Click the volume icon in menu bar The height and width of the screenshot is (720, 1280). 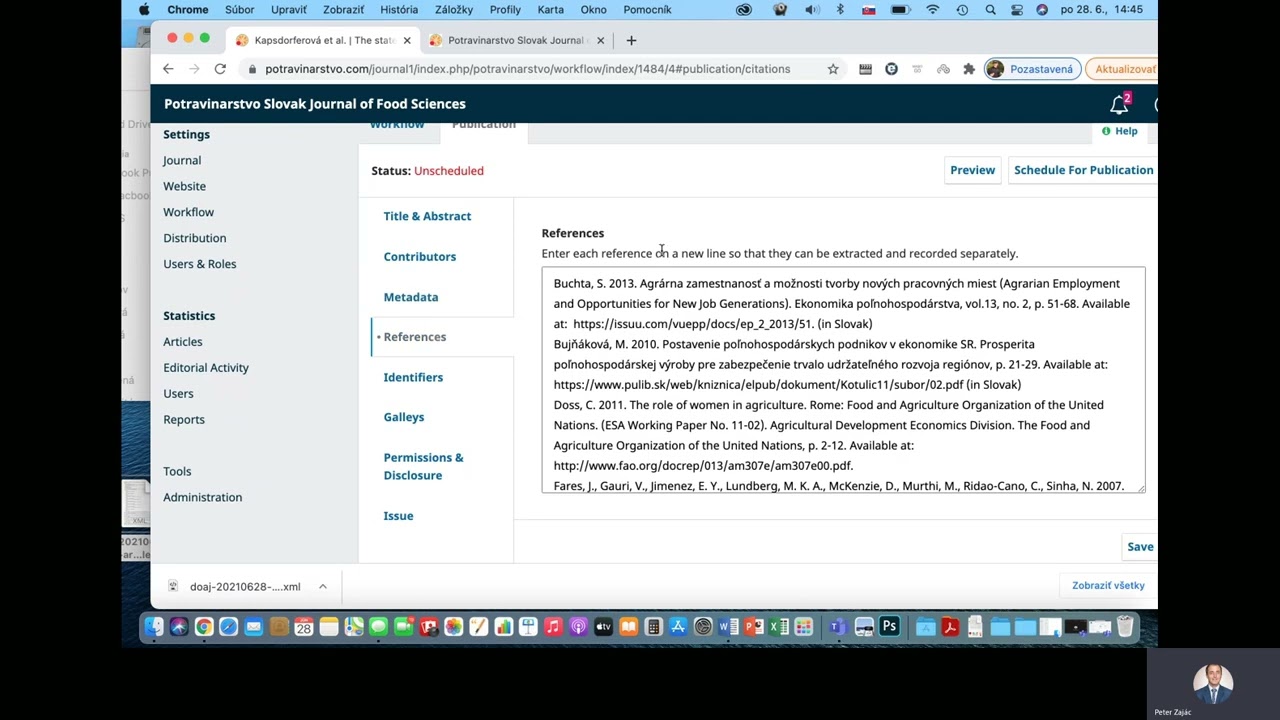[812, 10]
